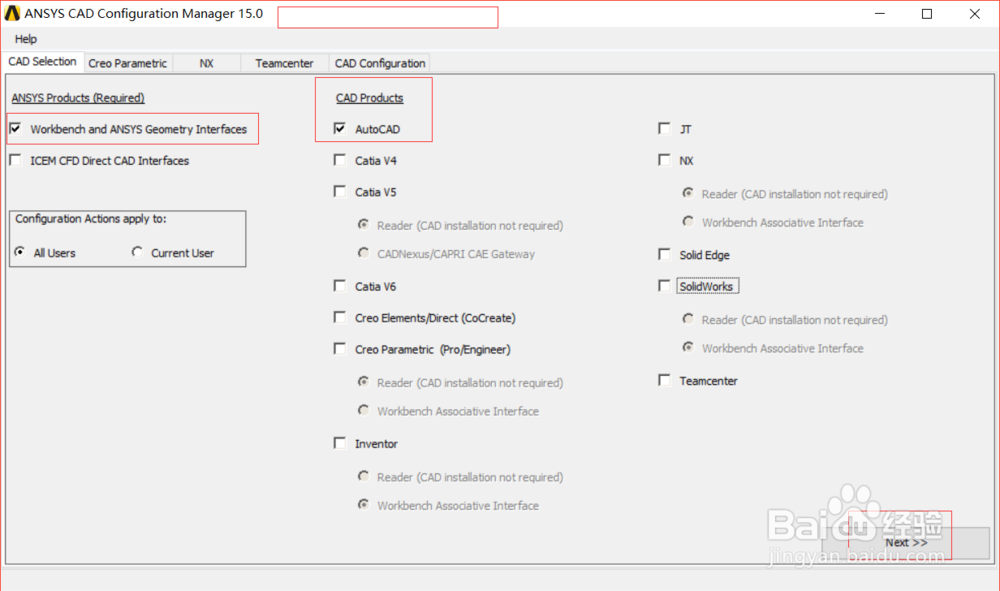1000x591 pixels.
Task: Tick the JT checkbox
Action: [x=665, y=129]
